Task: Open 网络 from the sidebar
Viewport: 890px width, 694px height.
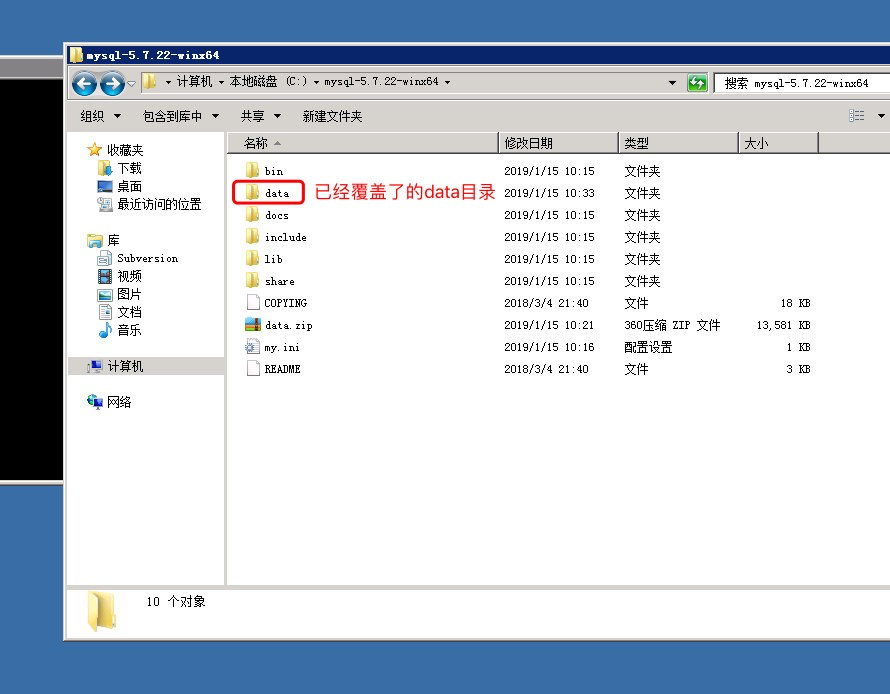Action: (x=120, y=401)
